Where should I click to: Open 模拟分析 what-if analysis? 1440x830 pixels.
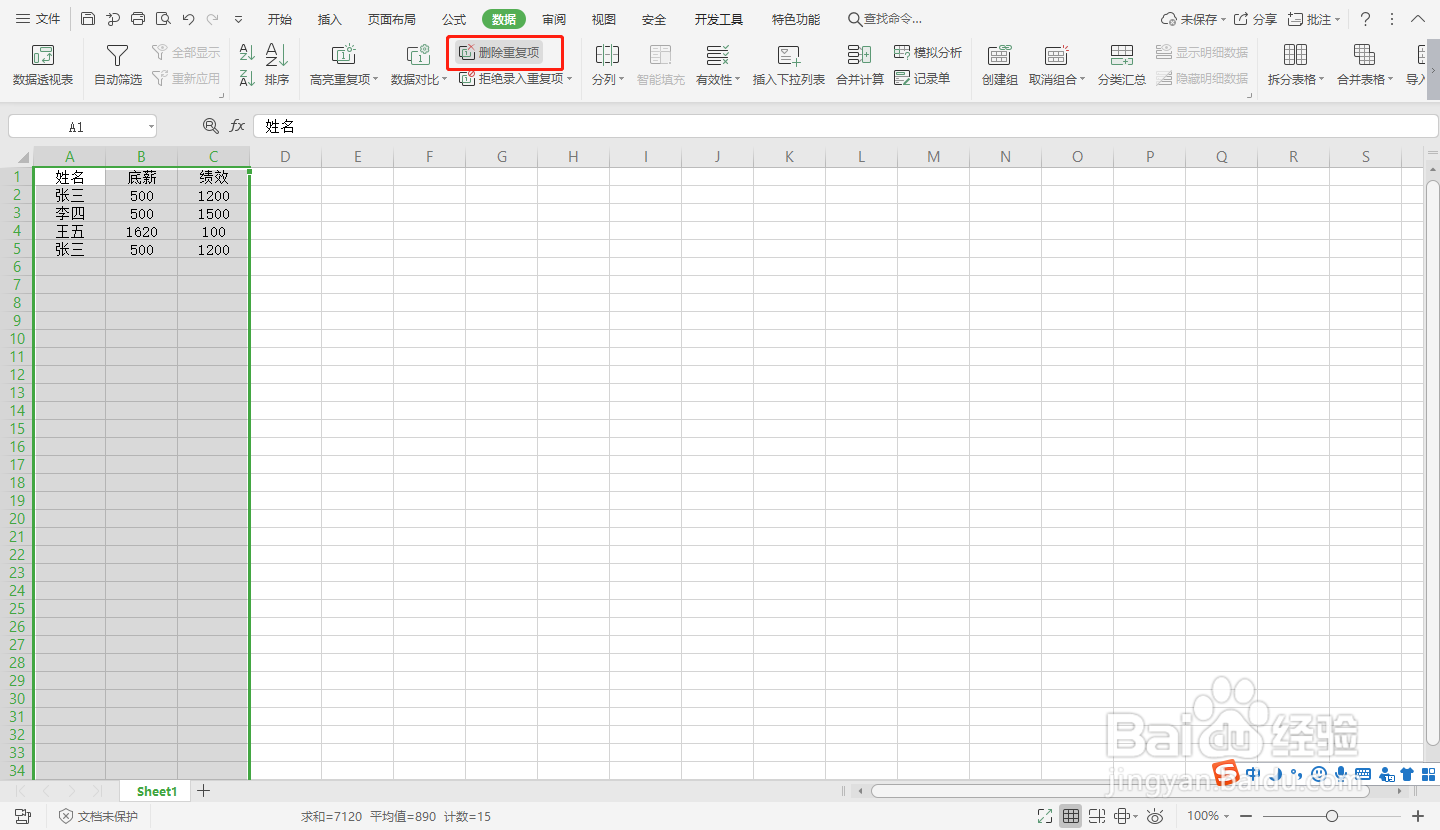coord(928,52)
